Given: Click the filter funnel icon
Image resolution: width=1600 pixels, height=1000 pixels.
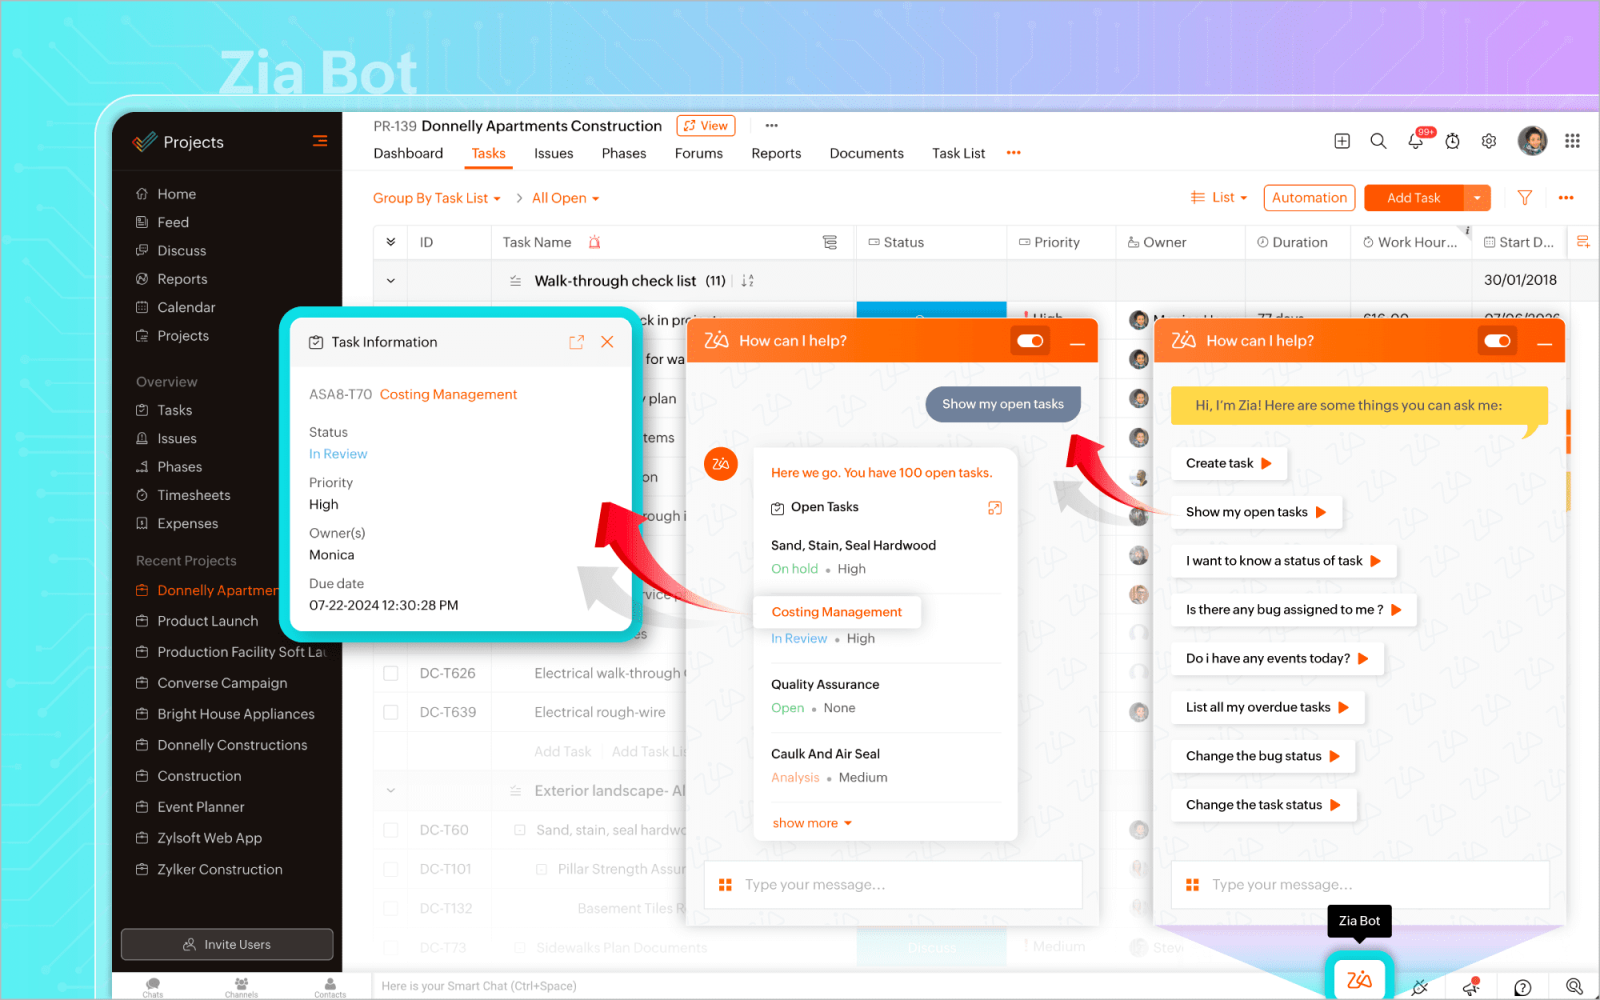Looking at the screenshot, I should (1525, 198).
